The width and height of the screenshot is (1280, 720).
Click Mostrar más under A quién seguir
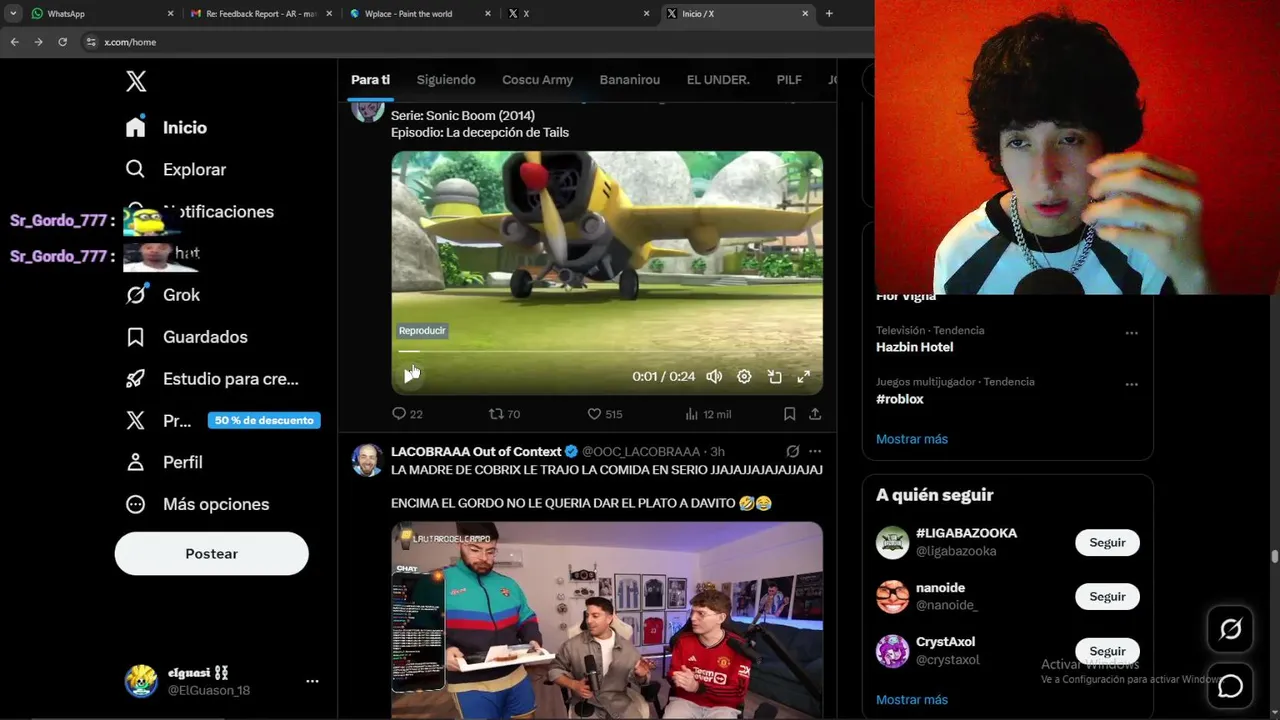(x=912, y=700)
